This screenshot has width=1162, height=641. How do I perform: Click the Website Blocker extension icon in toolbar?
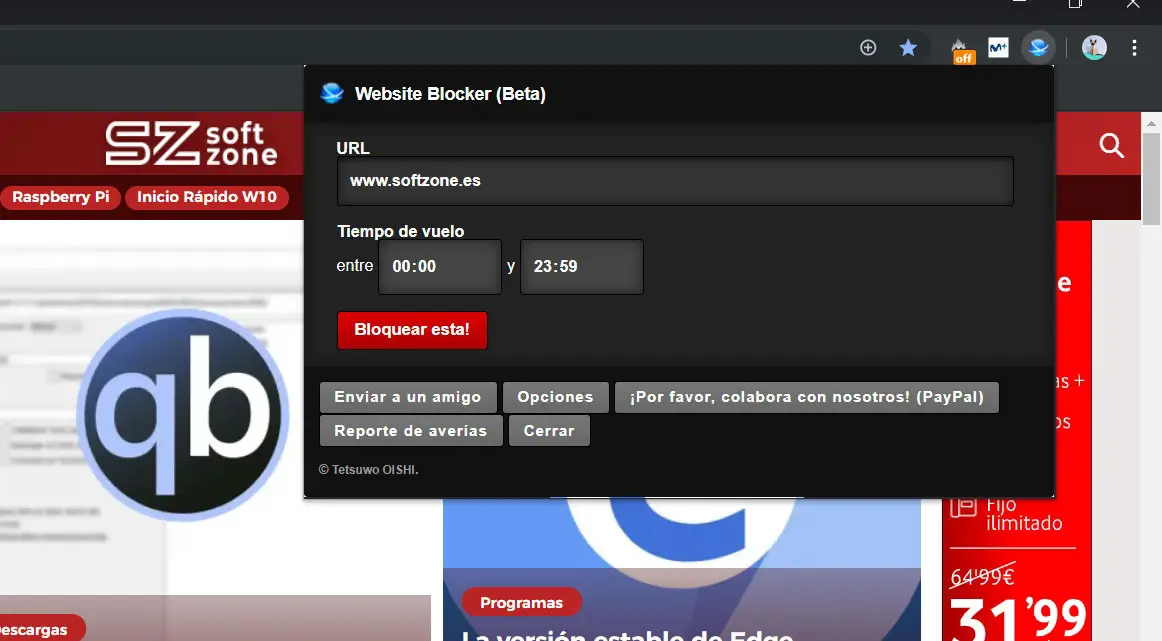[1038, 48]
